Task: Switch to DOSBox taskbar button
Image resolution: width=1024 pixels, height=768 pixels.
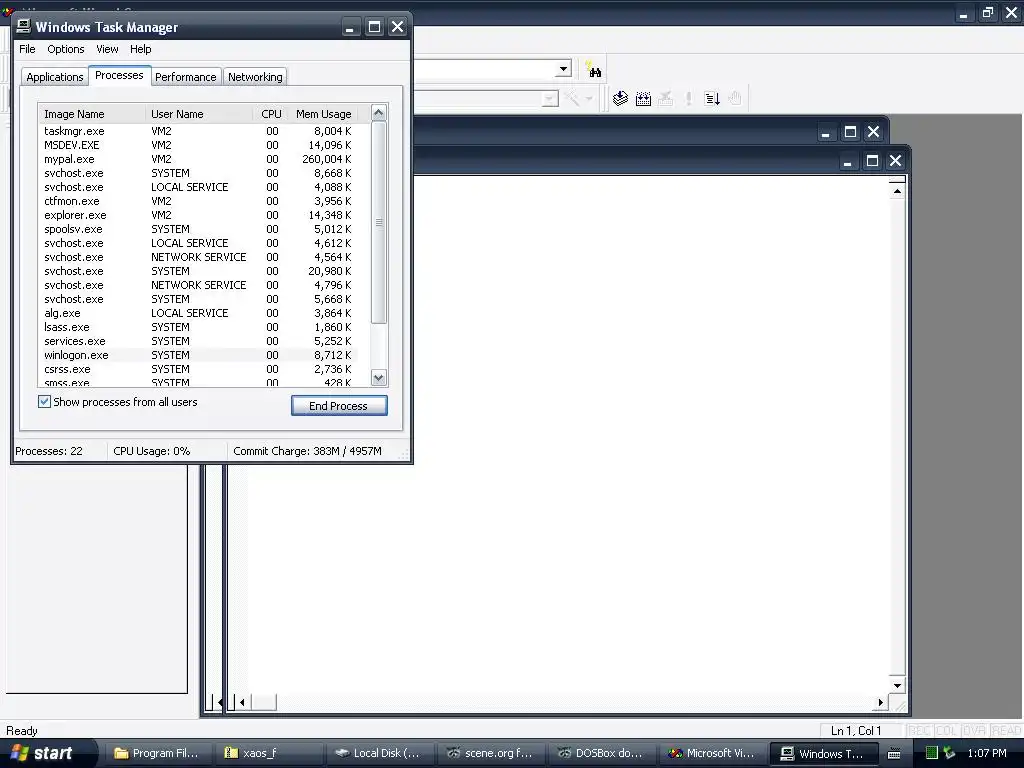Action: (x=601, y=753)
